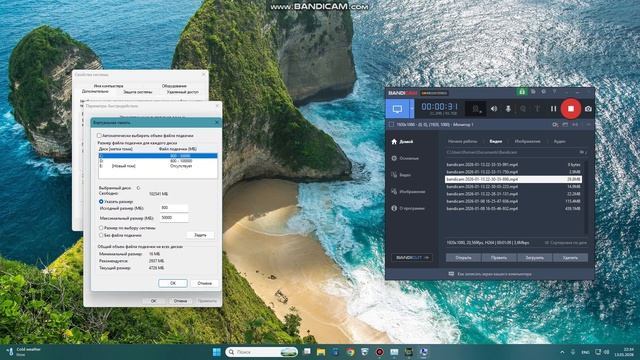Select the last video file sized 439.1MB

pyautogui.click(x=513, y=209)
